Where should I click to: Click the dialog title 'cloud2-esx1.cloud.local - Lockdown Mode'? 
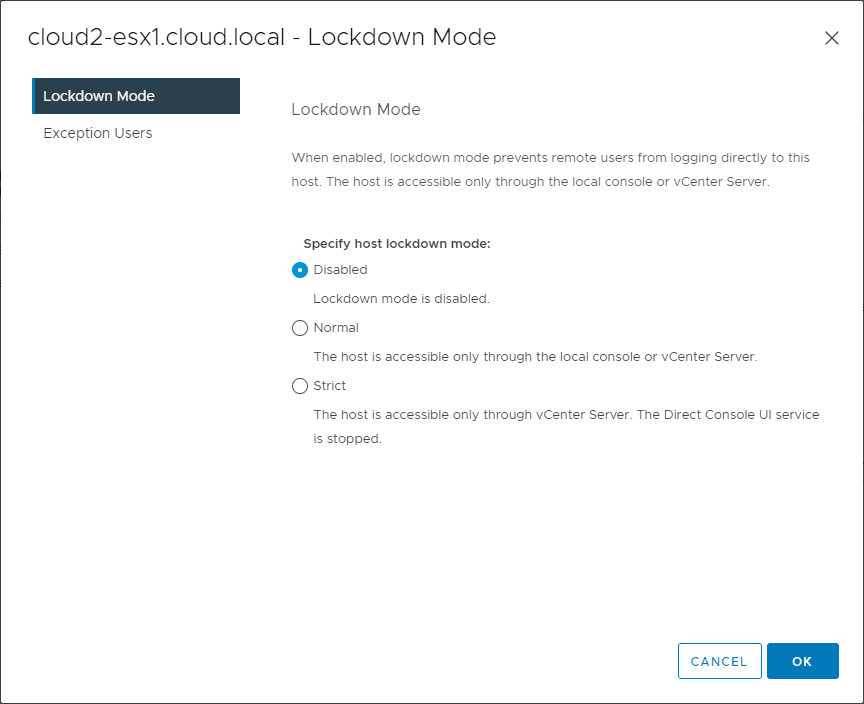(x=262, y=38)
